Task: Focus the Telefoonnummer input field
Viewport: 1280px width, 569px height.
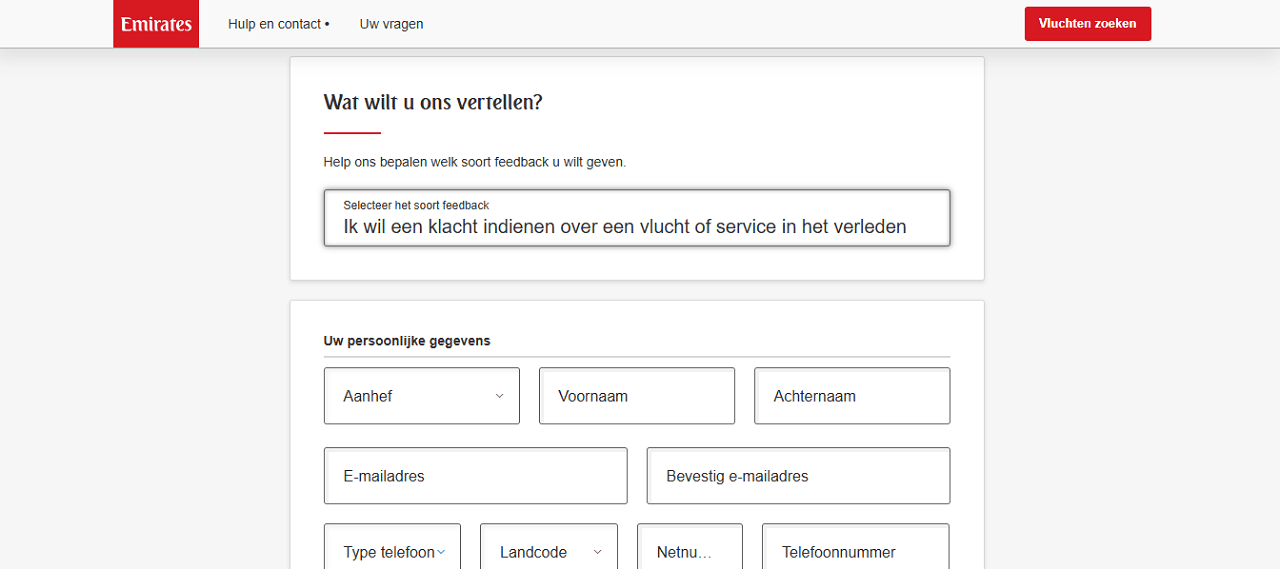Action: 856,547
